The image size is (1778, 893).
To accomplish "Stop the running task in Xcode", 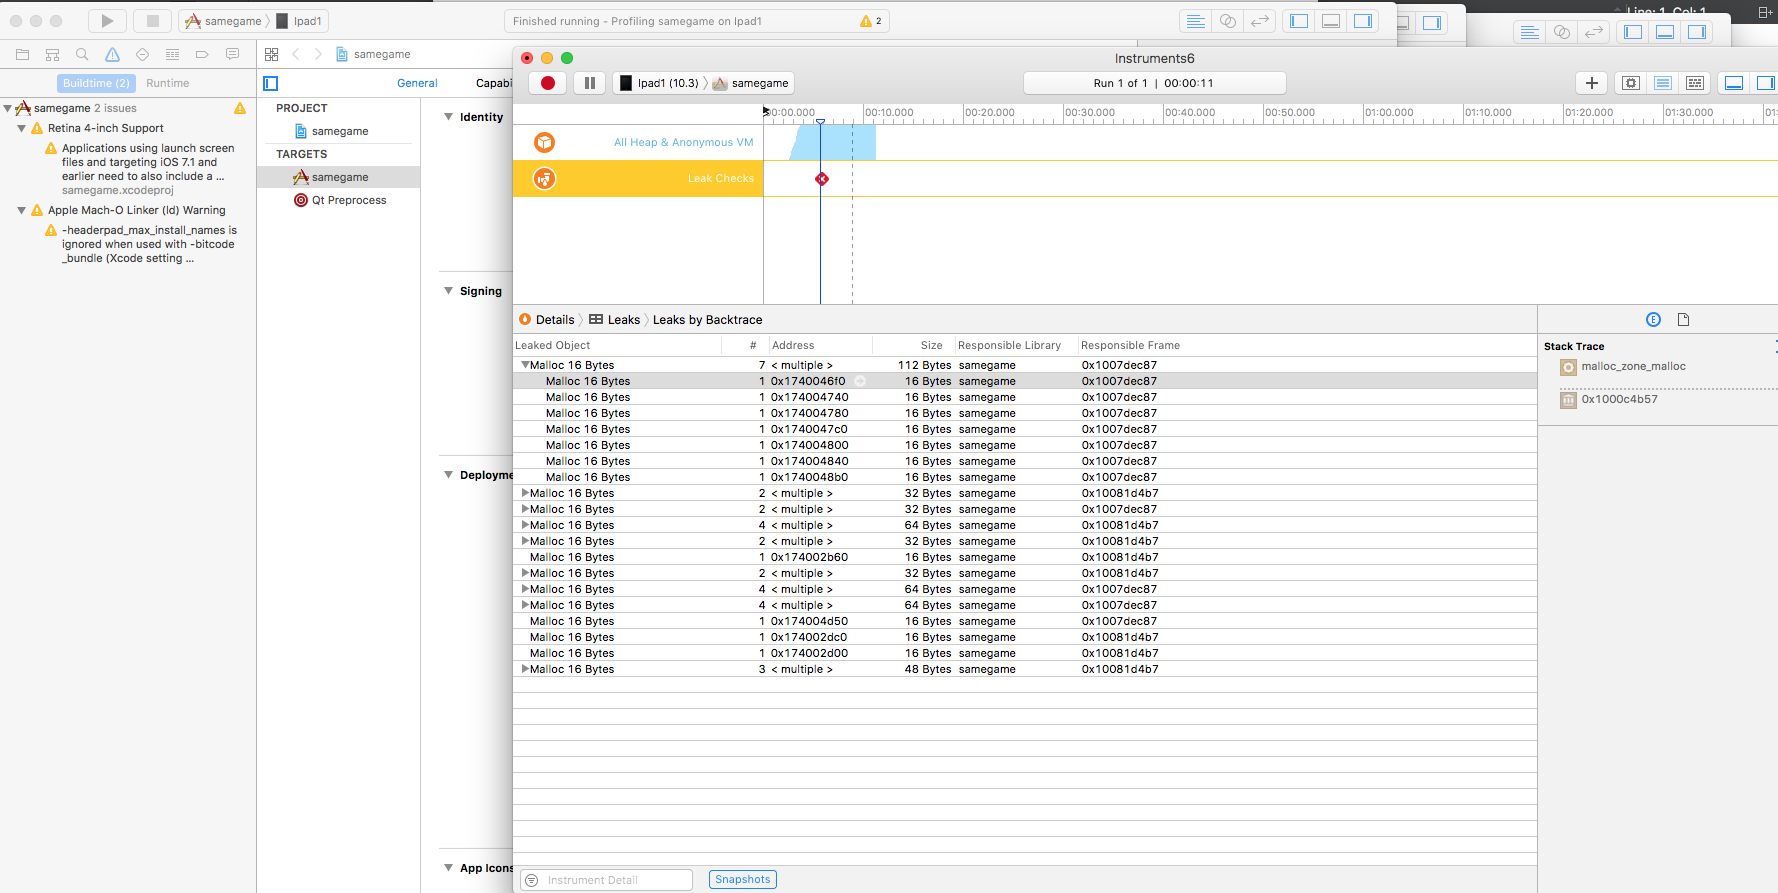I will 152,21.
